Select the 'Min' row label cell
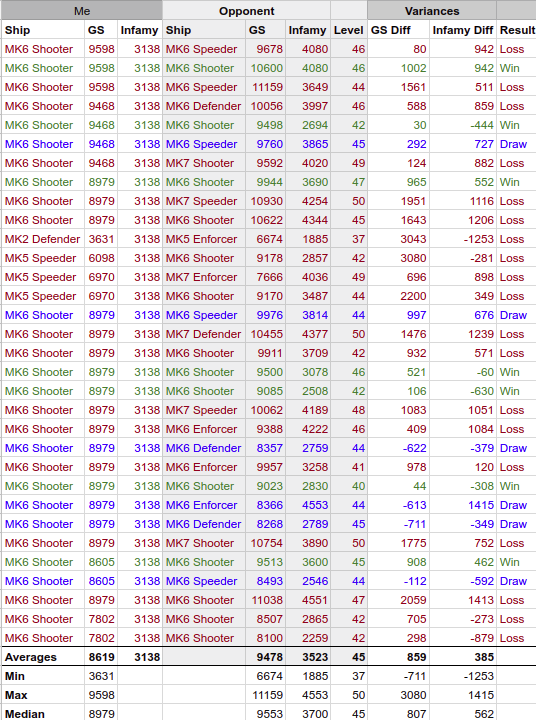This screenshot has height=720, width=536. click(43, 676)
